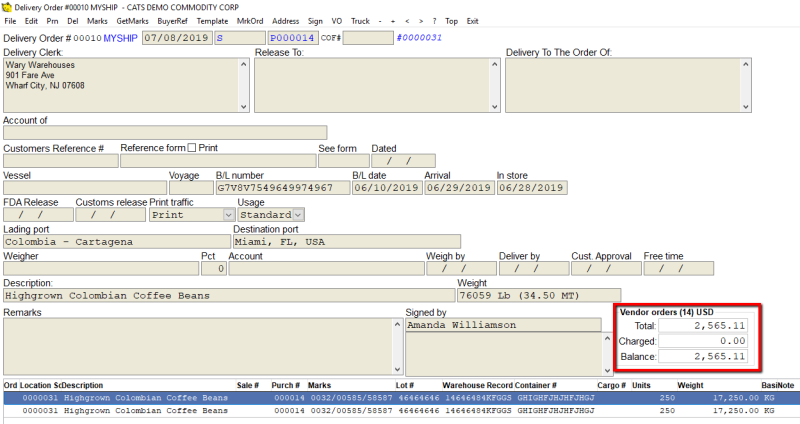Viewport: 800px width, 424px height.
Task: Click the Delivery Clerk address box
Action: pos(121,85)
